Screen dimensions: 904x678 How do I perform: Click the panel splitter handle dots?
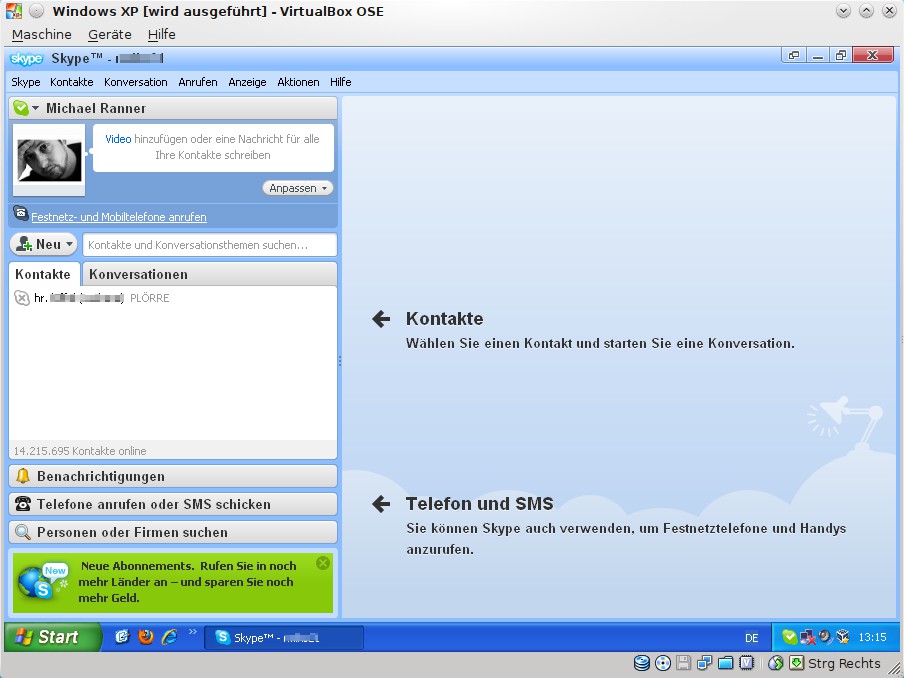pos(340,361)
